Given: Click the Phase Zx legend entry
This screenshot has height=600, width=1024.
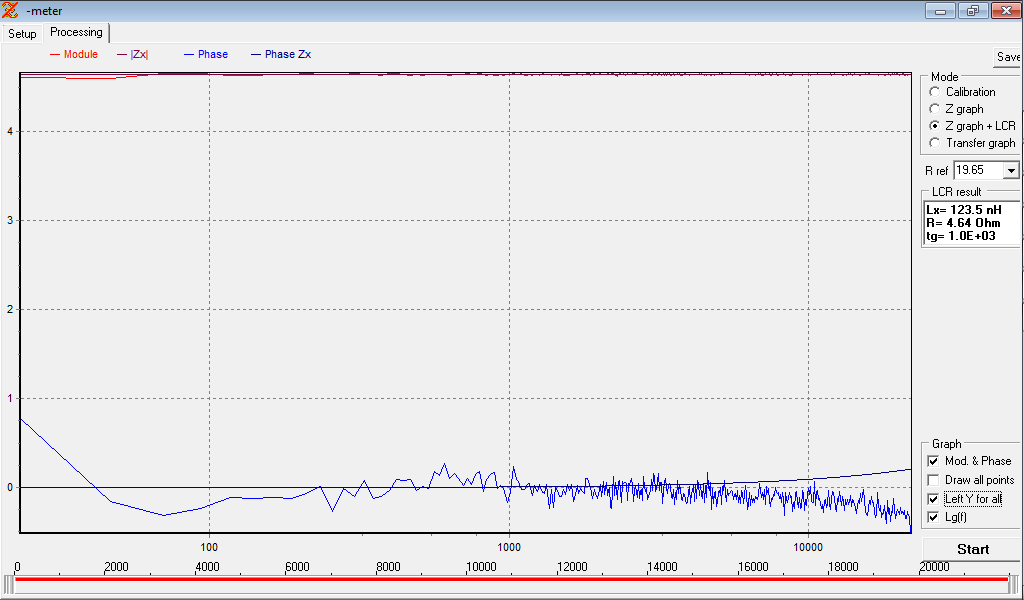Looking at the screenshot, I should pos(281,54).
